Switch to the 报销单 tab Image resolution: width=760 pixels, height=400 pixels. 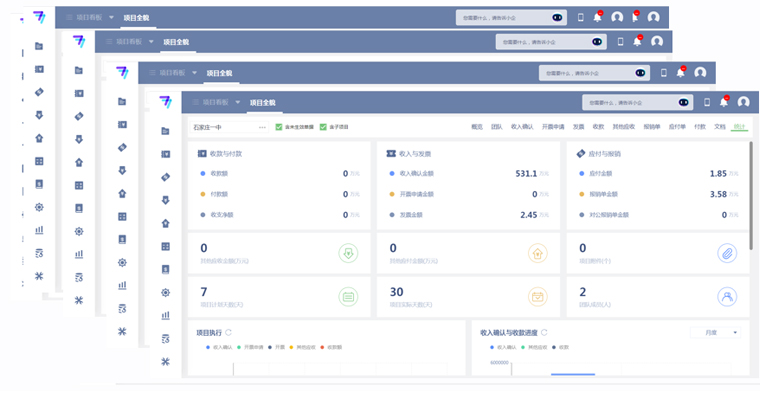pos(651,127)
